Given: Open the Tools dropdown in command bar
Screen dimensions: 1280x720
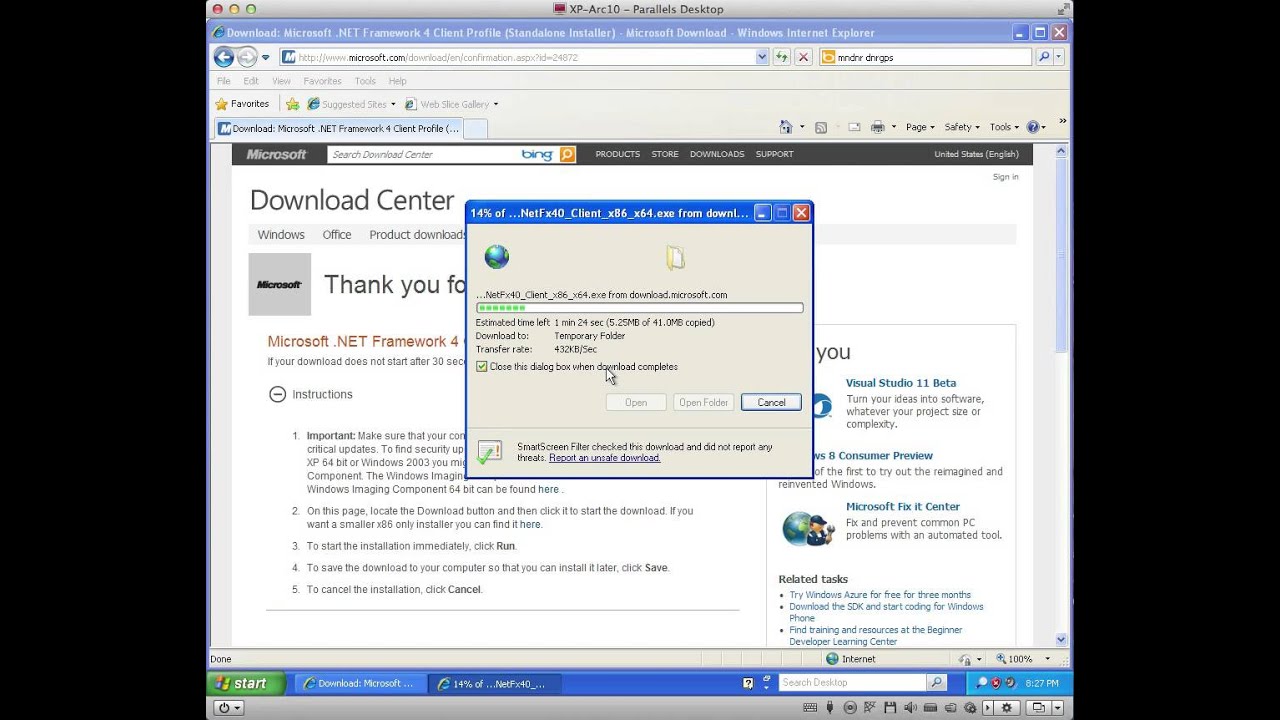Looking at the screenshot, I should coord(1004,127).
